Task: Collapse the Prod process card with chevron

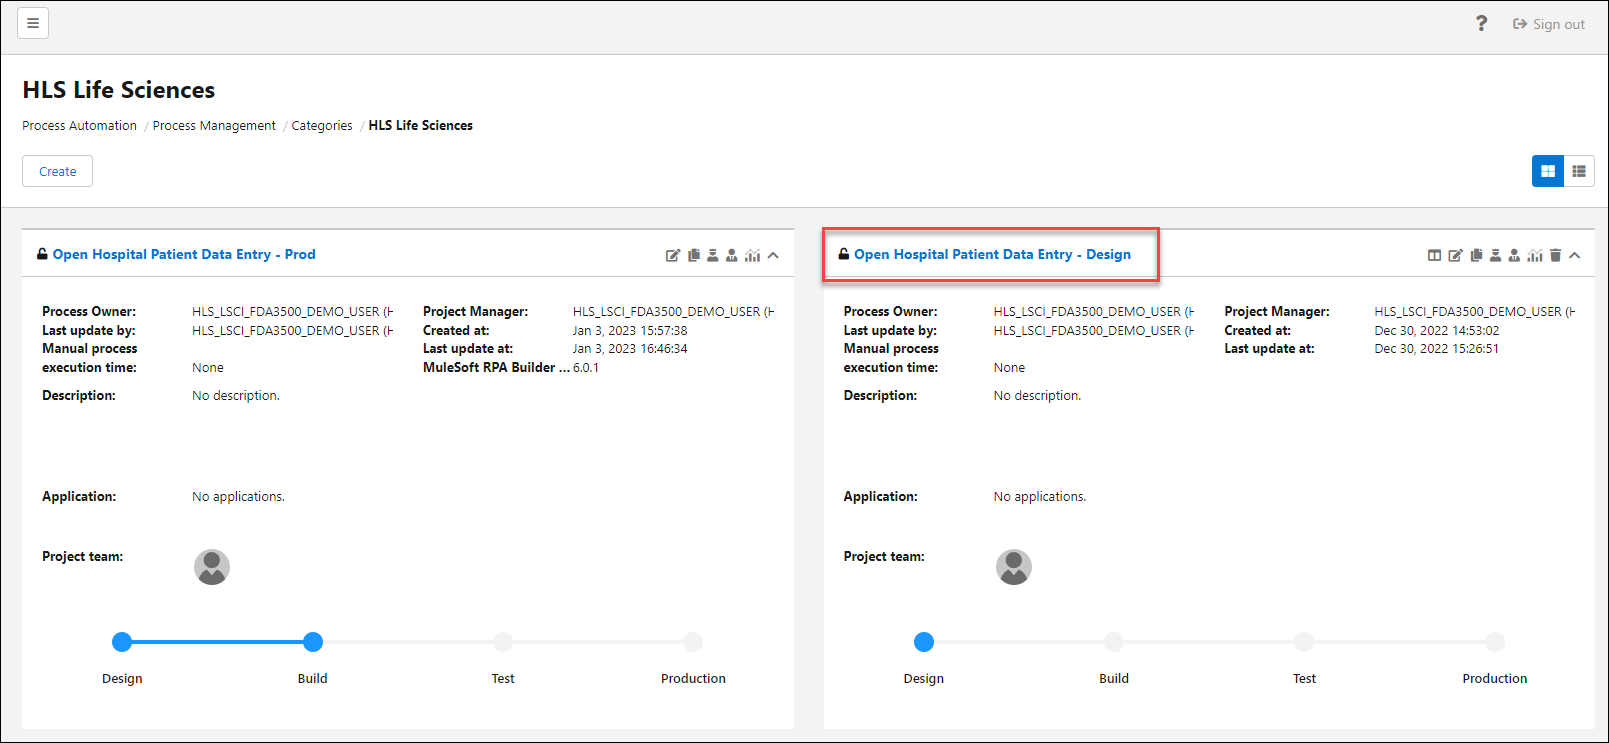Action: click(x=773, y=256)
